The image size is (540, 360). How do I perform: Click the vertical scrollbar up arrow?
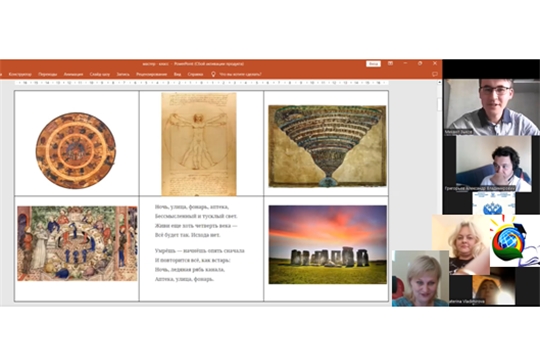tap(439, 83)
